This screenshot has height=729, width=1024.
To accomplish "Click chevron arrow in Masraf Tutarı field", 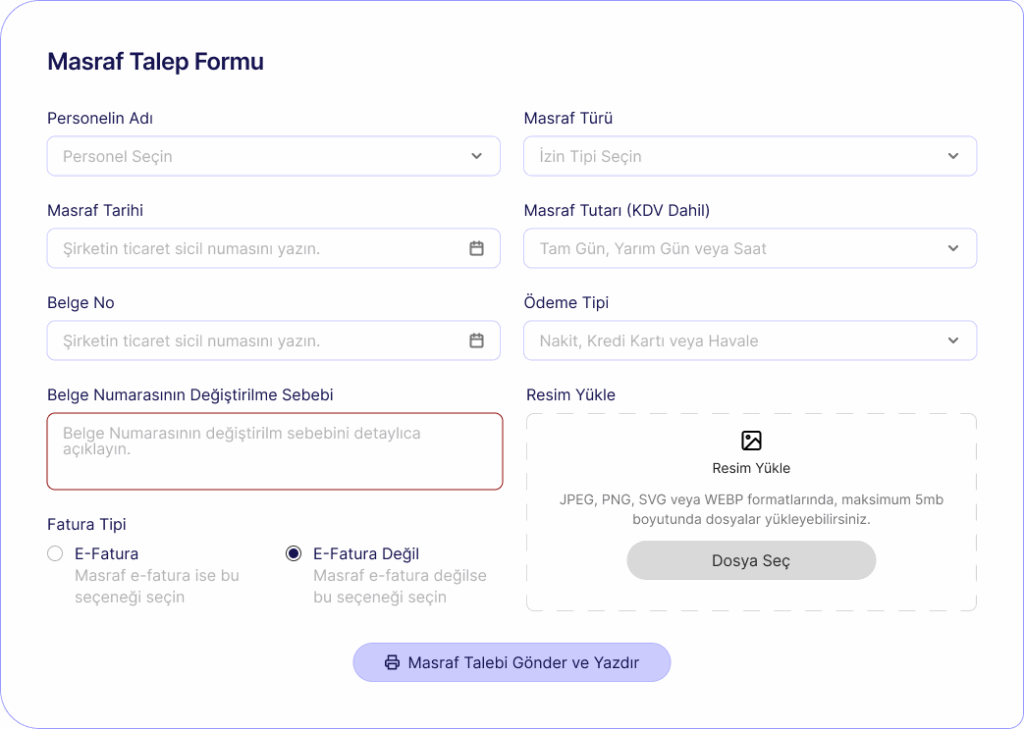I will [953, 249].
